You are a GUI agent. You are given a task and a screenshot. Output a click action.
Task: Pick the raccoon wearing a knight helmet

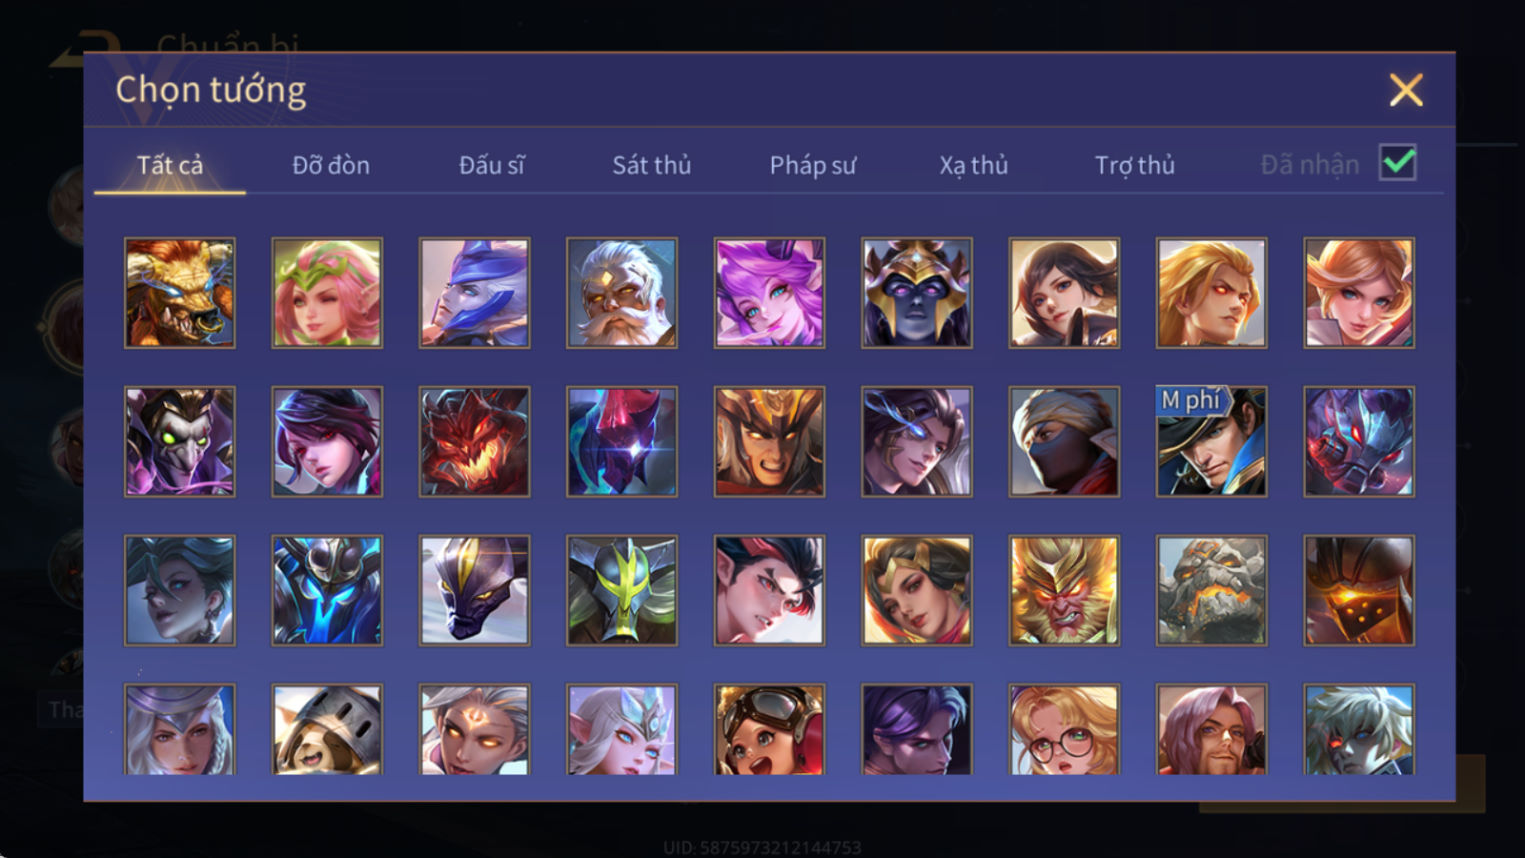pyautogui.click(x=327, y=729)
